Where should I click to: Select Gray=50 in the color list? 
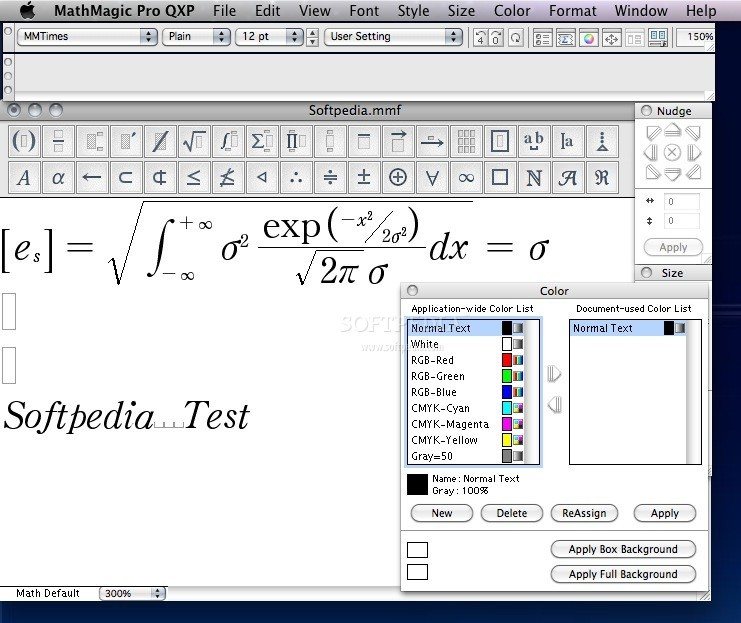click(x=467, y=456)
